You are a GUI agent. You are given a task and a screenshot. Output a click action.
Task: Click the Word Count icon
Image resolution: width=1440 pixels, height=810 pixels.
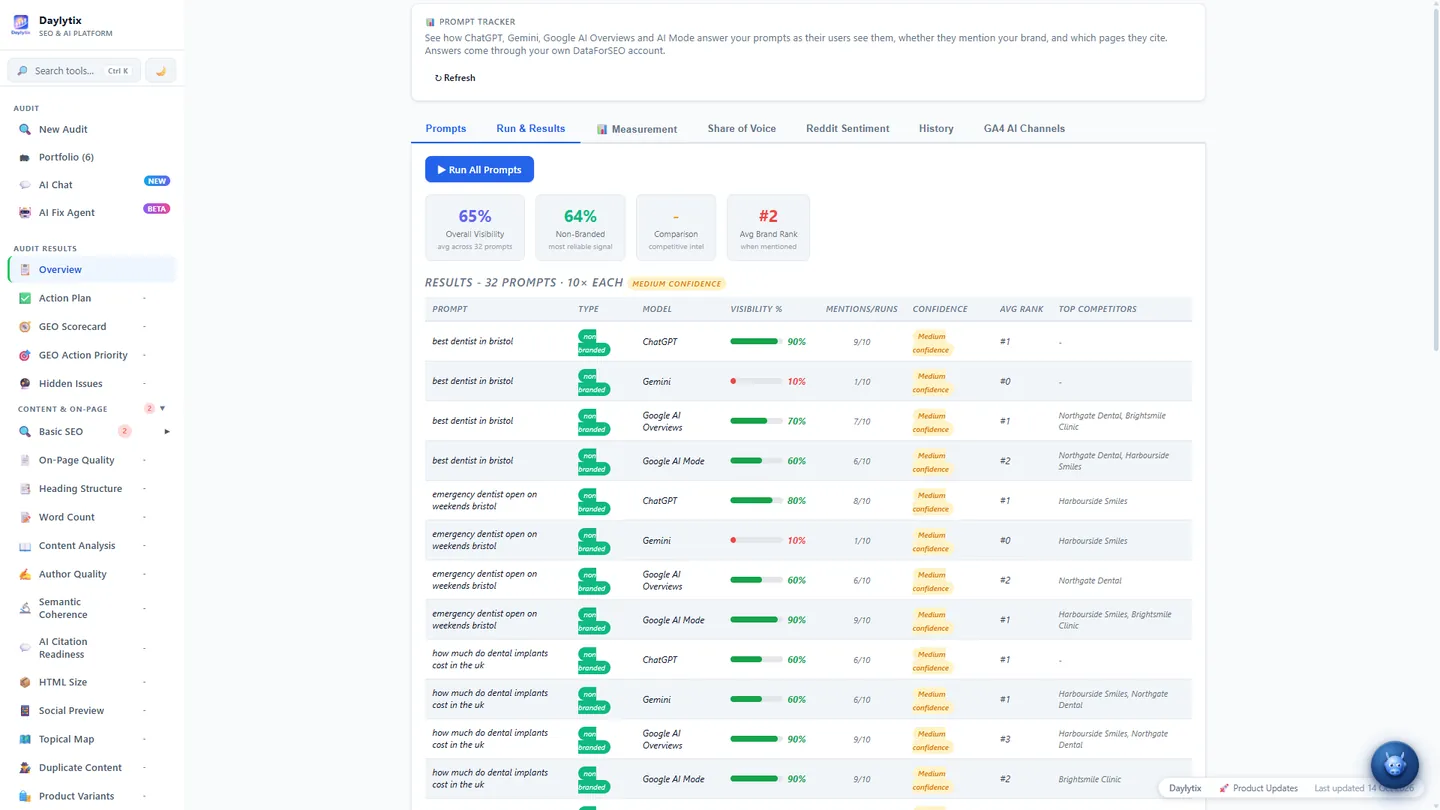click(x=25, y=517)
